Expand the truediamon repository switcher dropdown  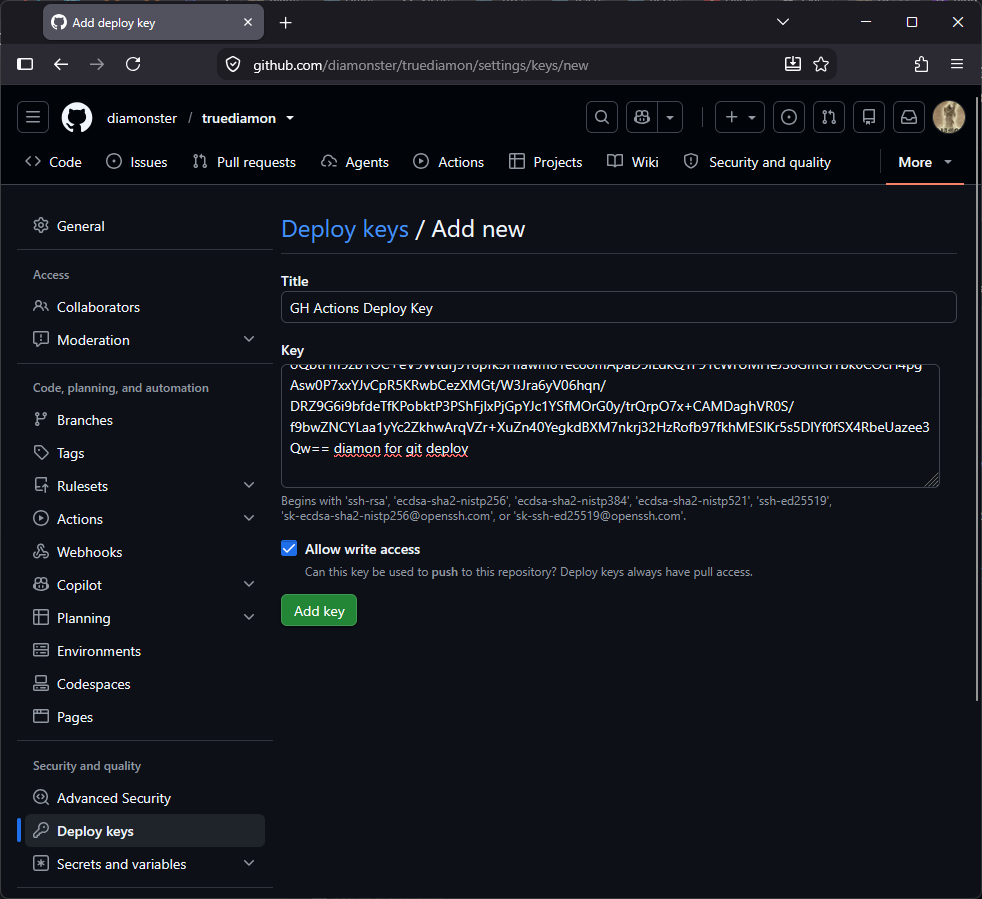pyautogui.click(x=290, y=118)
